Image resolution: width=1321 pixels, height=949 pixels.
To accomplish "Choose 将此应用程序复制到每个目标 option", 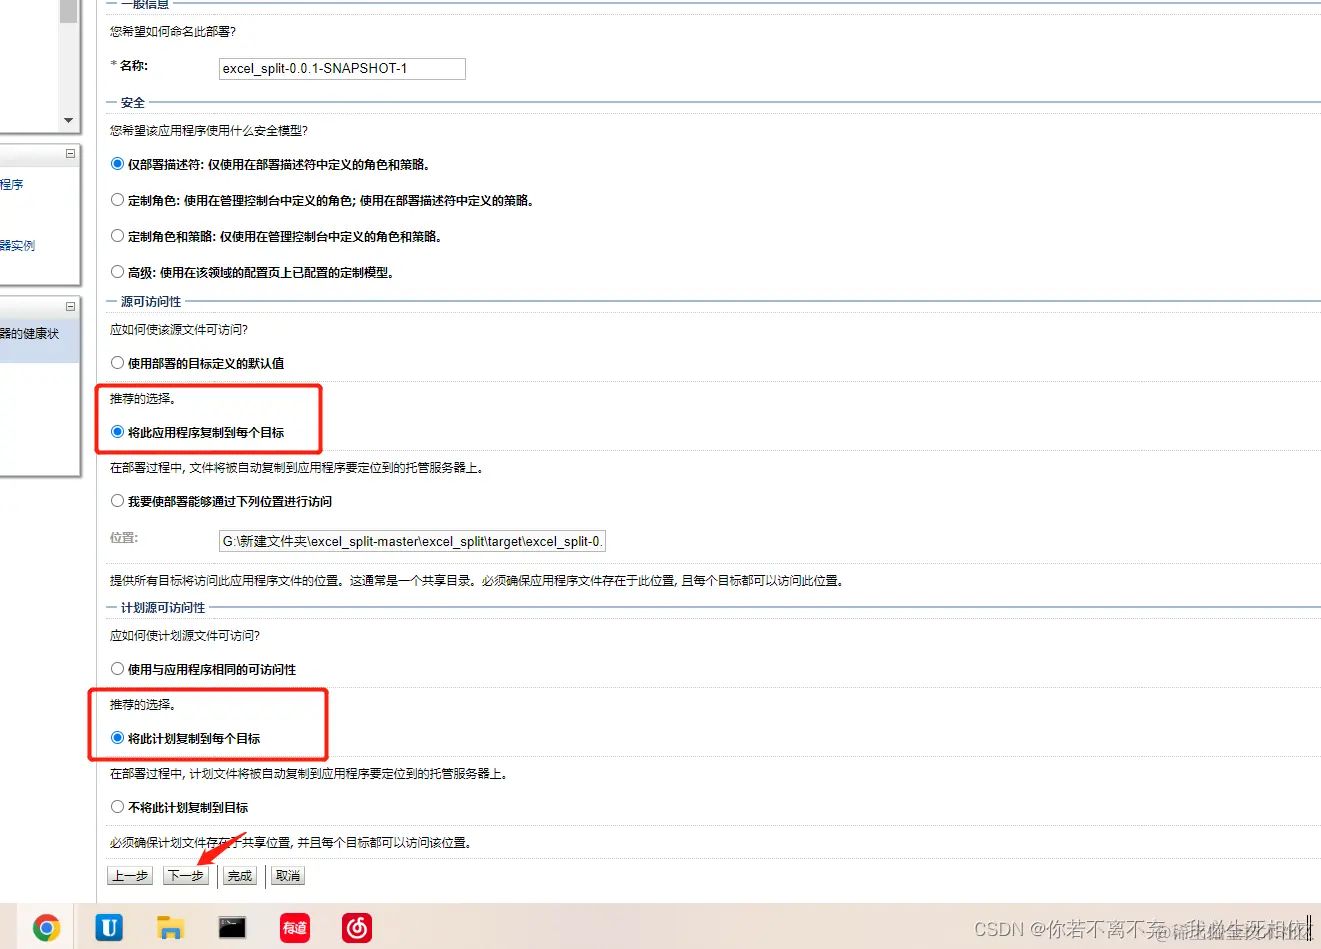I will [x=118, y=432].
